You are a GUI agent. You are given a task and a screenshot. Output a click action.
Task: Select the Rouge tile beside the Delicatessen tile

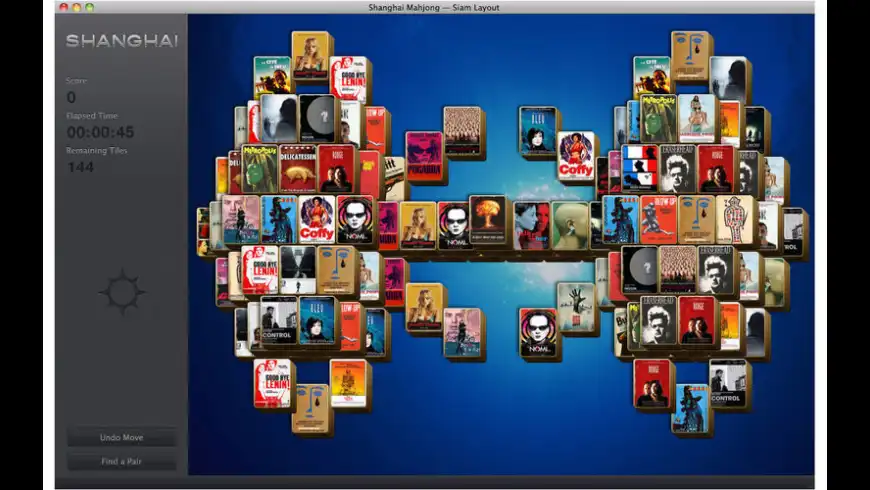coord(336,169)
